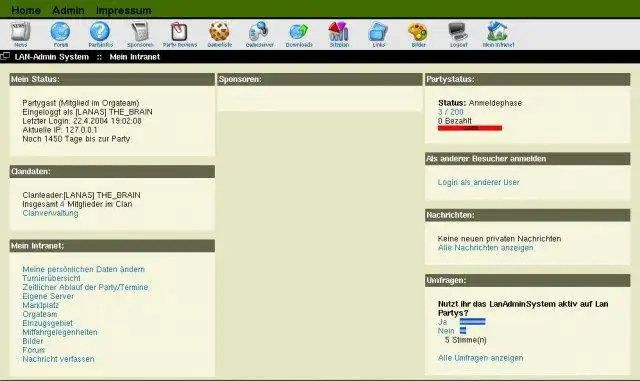Open the Orgateam link
640x381 pixels.
(40, 314)
